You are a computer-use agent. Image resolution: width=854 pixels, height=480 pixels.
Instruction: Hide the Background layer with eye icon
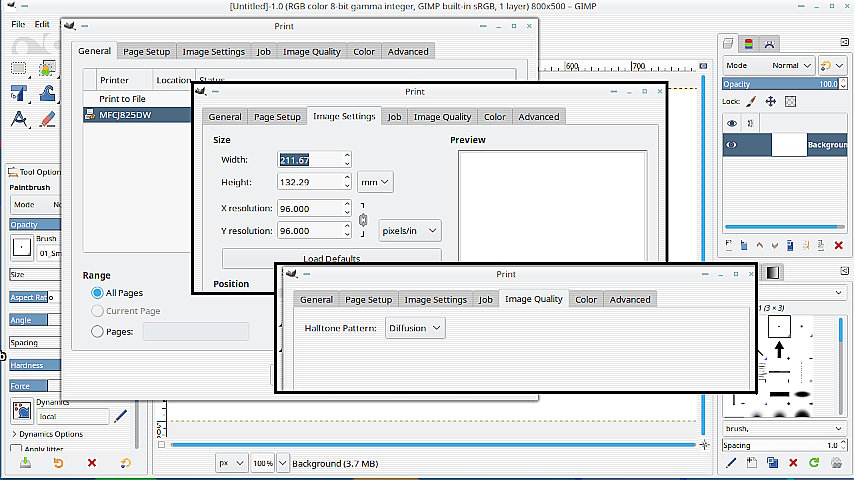pos(732,145)
